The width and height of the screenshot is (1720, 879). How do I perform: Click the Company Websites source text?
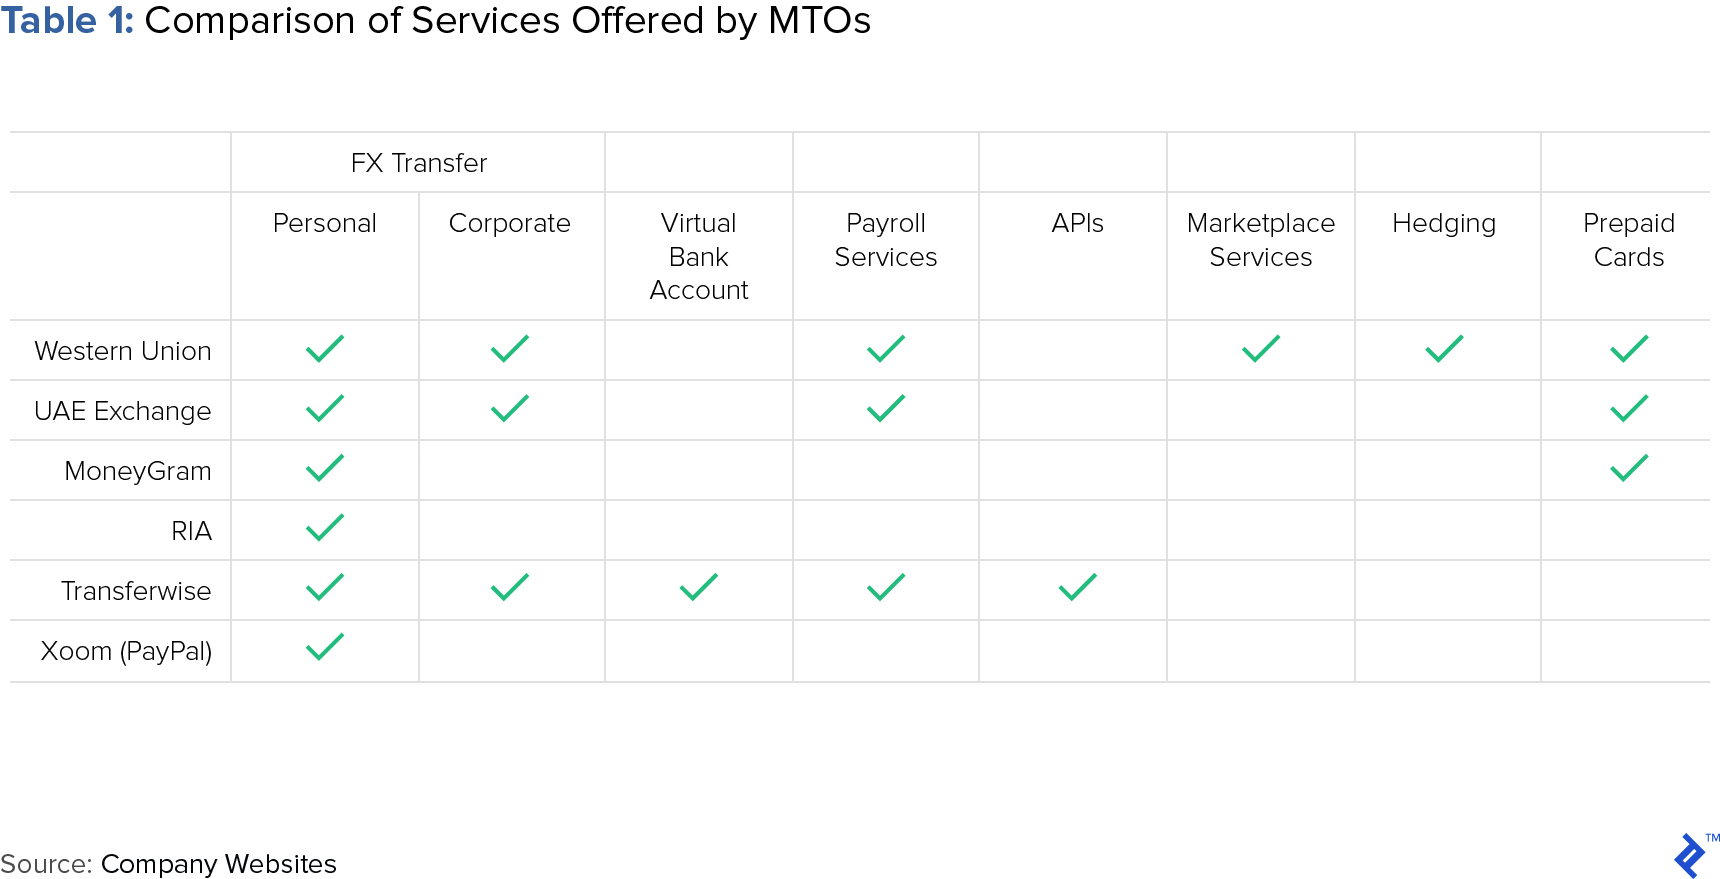coord(219,864)
